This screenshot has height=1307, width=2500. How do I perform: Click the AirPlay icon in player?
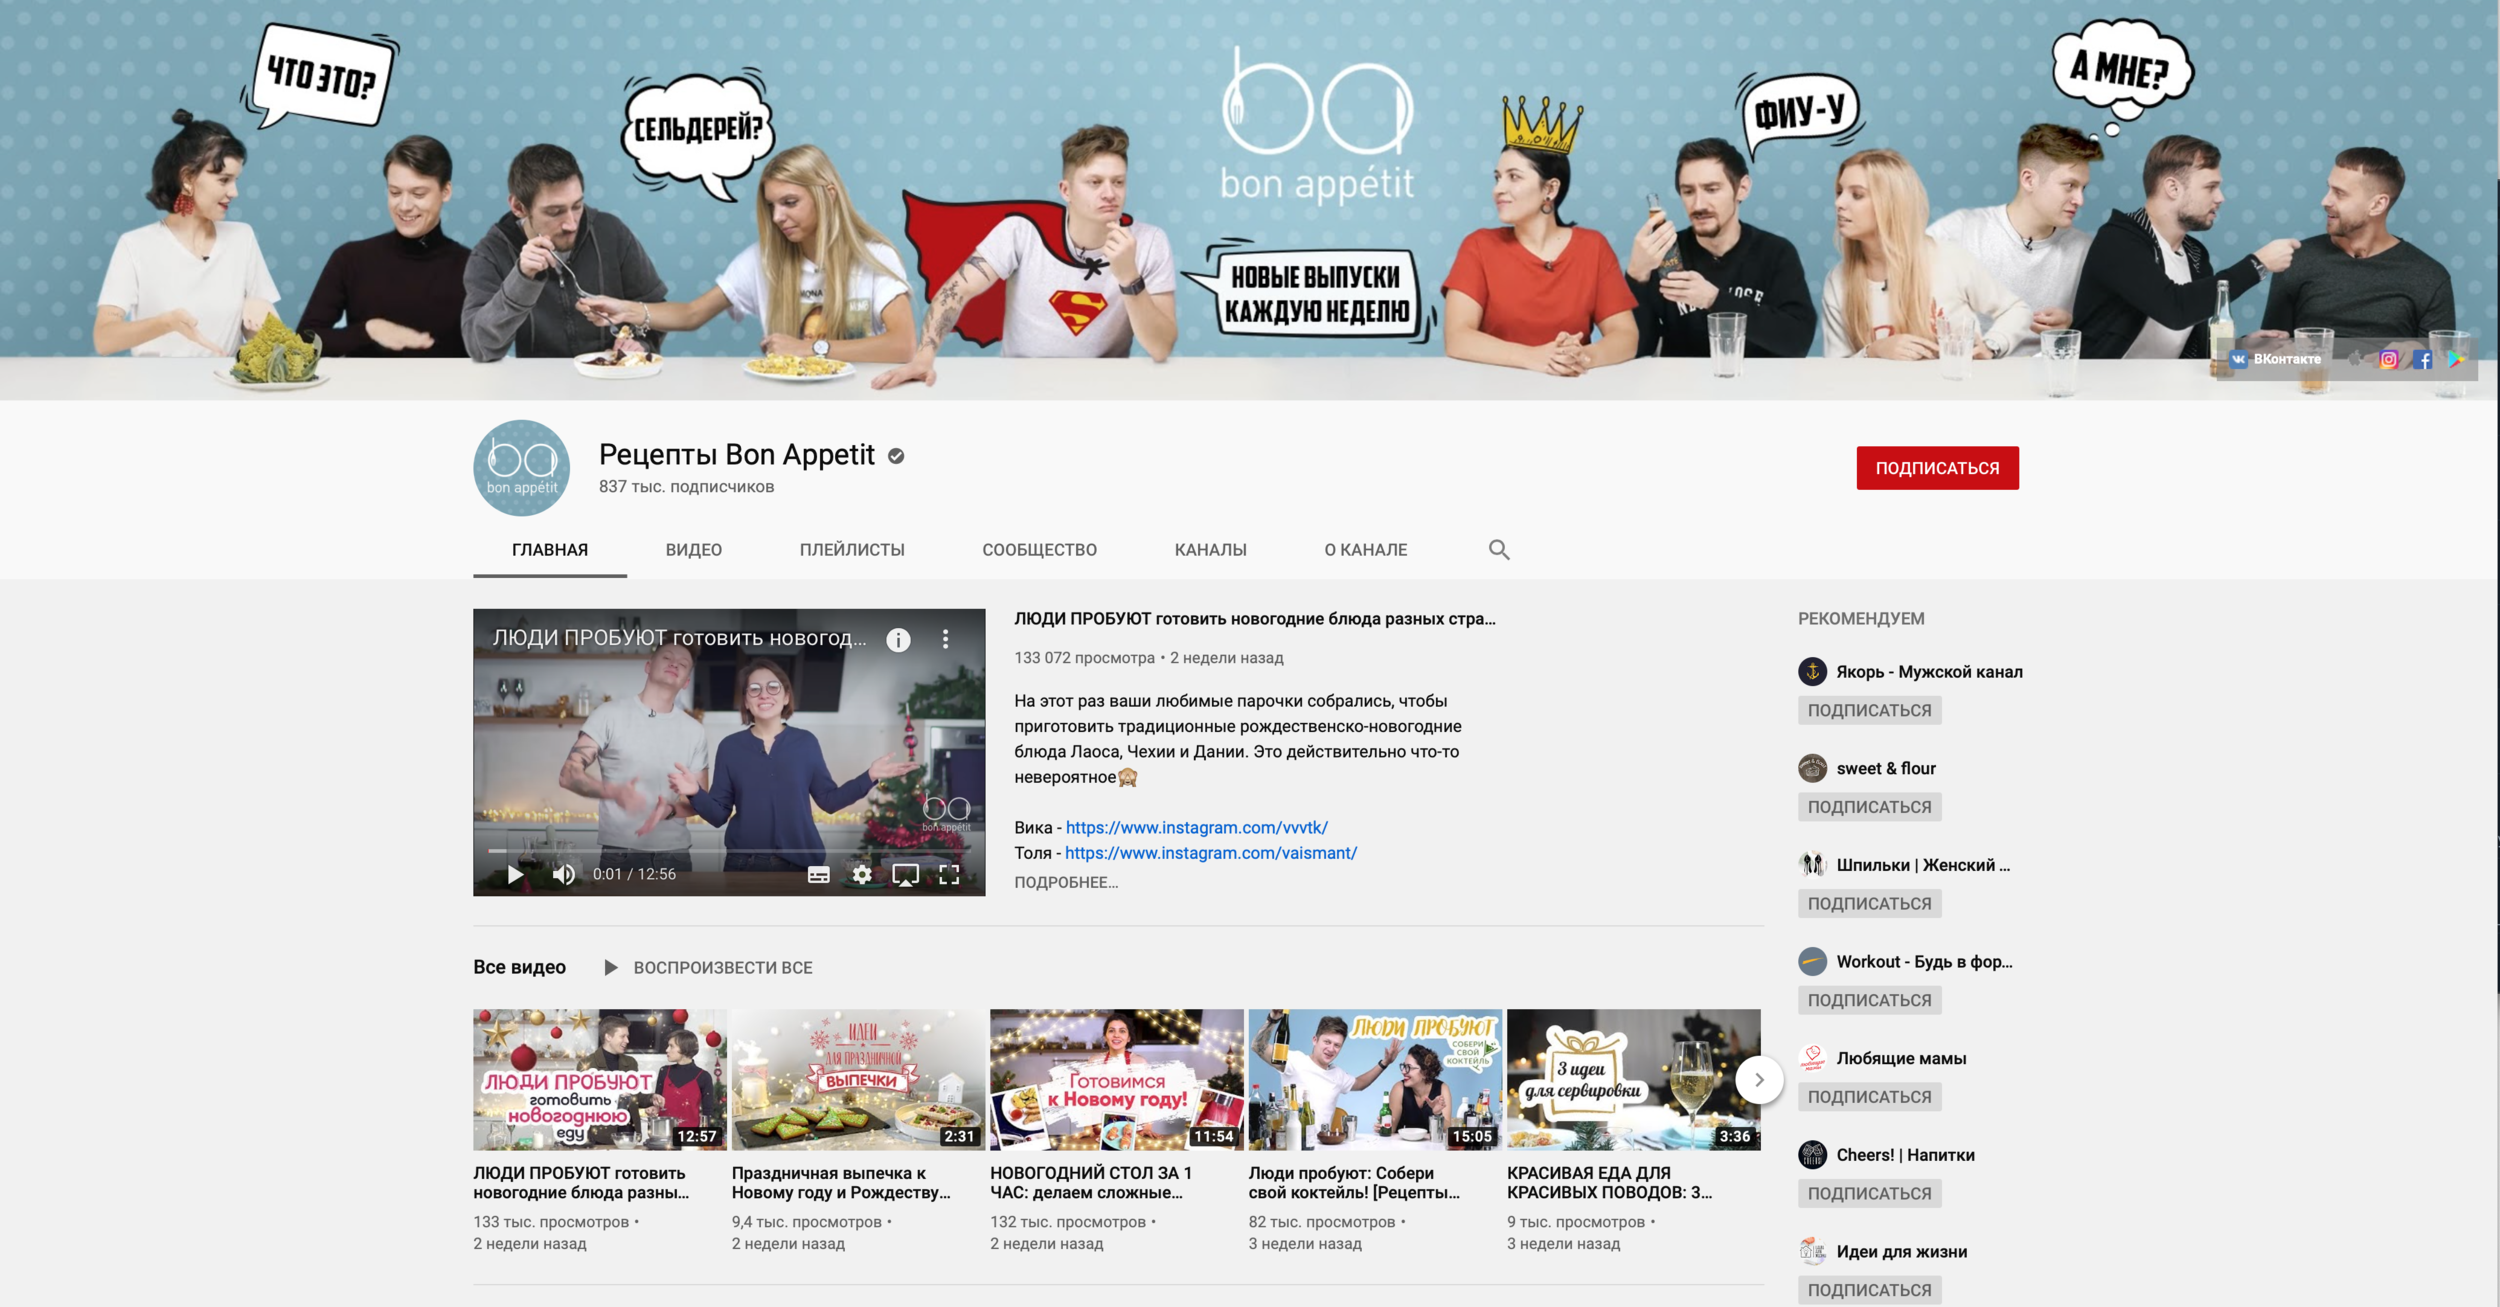tap(905, 875)
